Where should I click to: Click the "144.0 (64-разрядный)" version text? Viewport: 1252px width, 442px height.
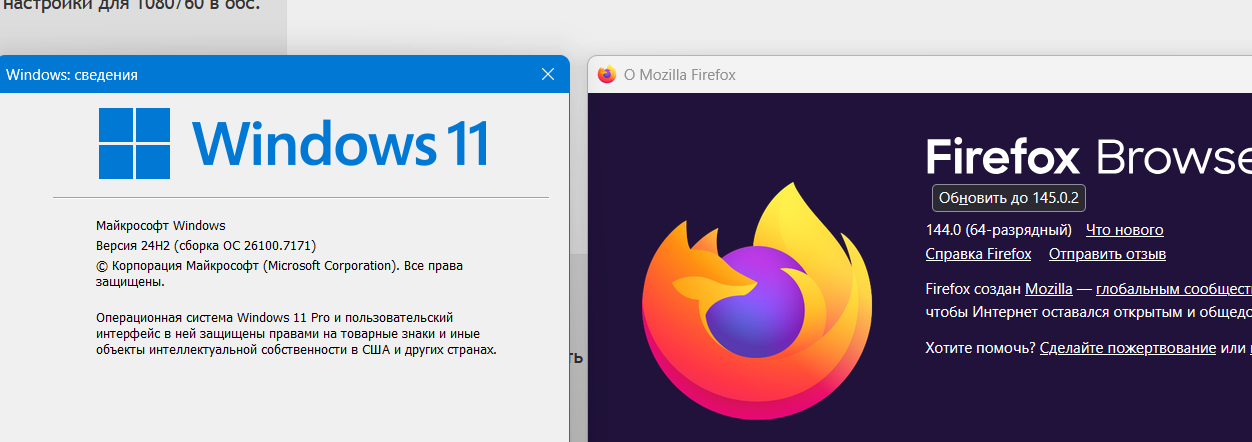click(x=999, y=230)
